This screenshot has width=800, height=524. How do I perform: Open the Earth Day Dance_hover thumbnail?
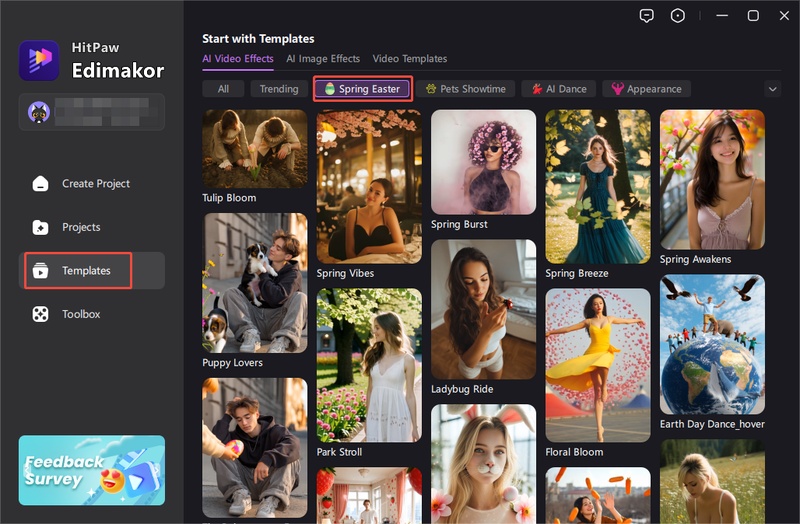click(x=712, y=344)
